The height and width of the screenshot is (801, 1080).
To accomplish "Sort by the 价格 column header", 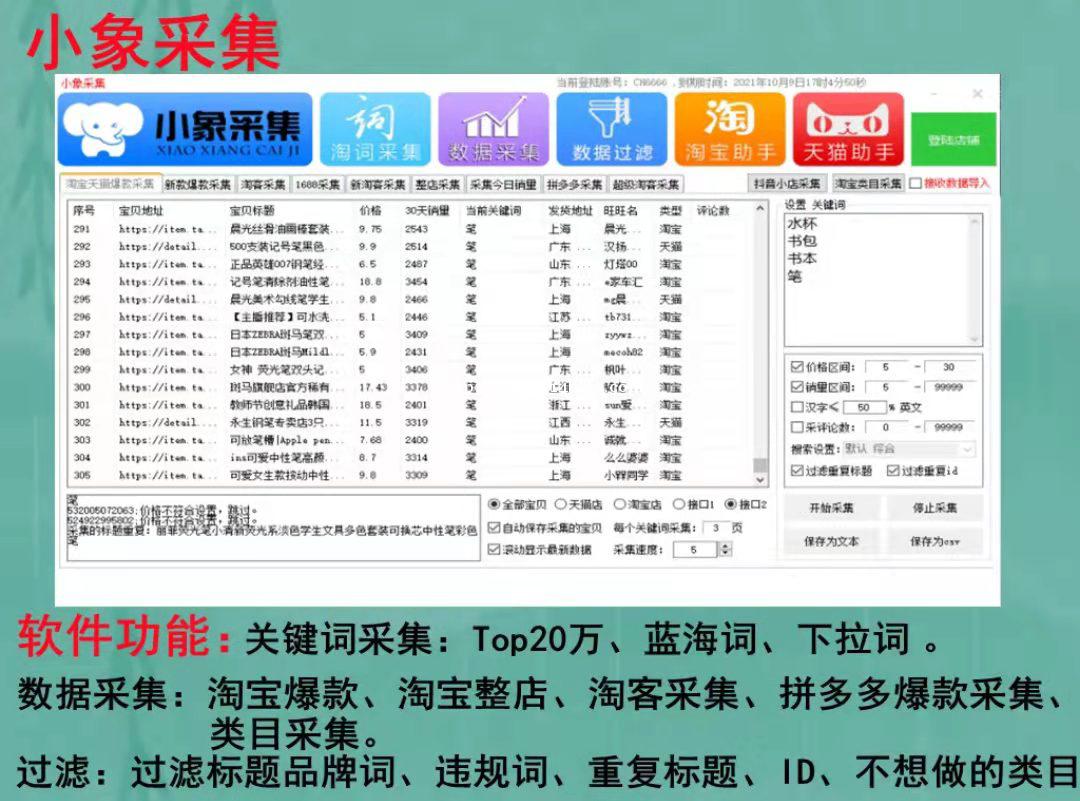I will point(370,210).
